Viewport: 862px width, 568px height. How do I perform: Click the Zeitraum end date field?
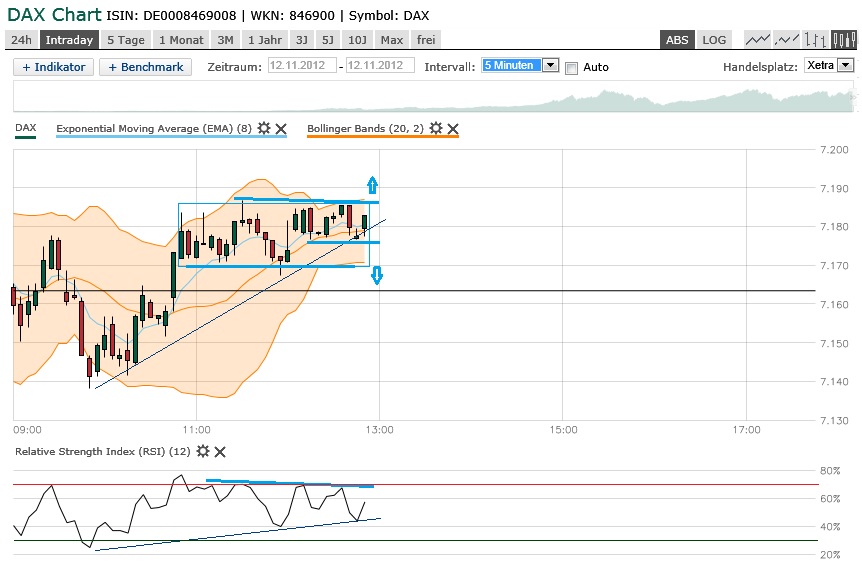point(380,65)
